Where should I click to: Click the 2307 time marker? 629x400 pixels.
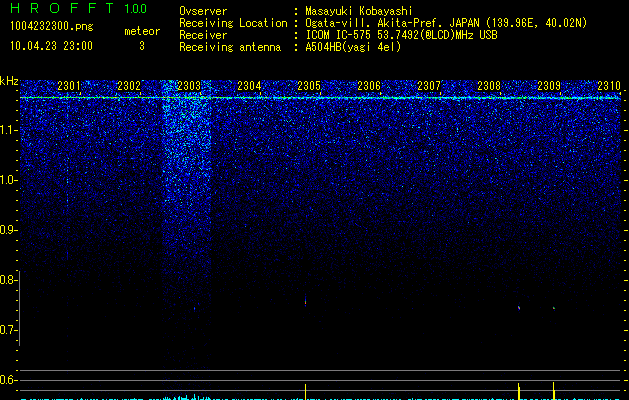tap(429, 86)
